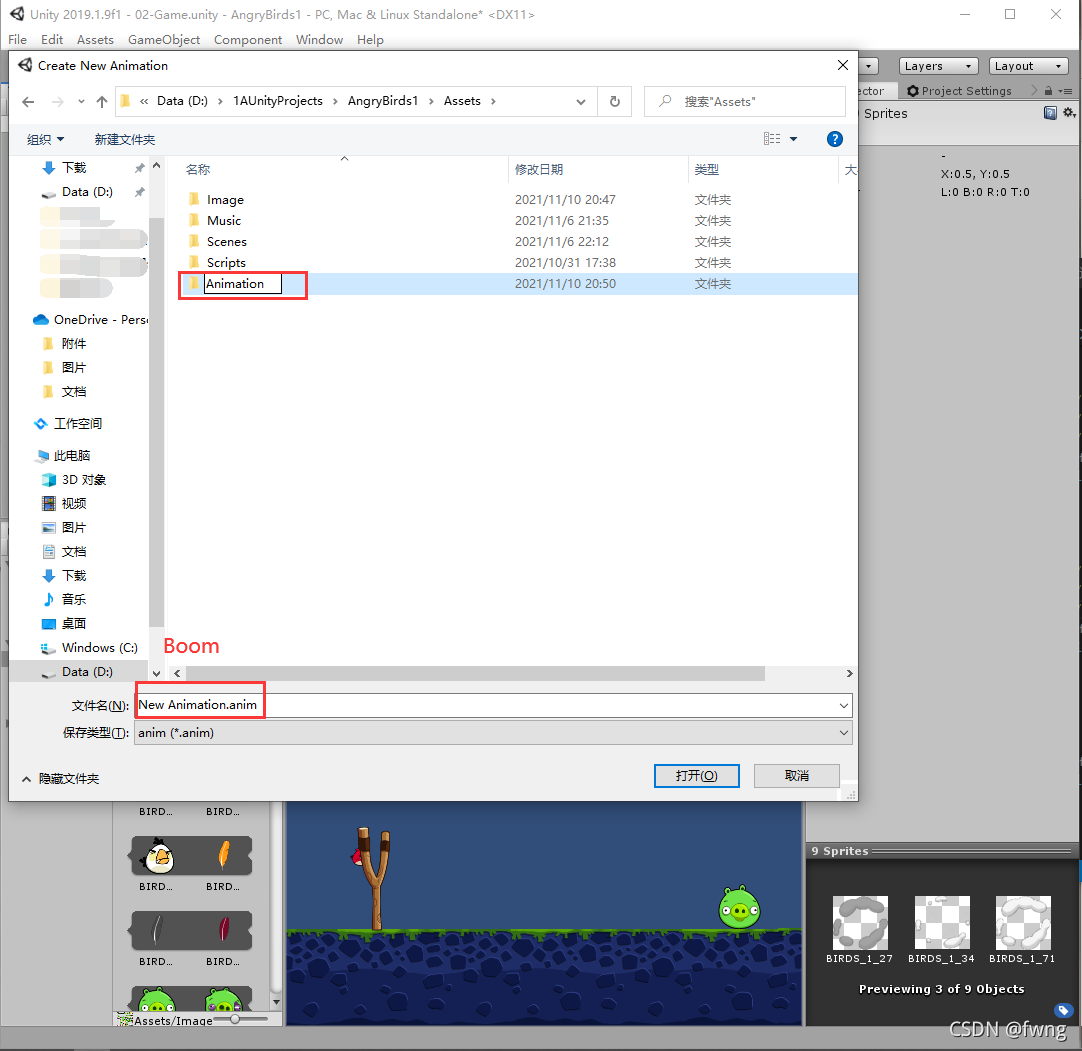Click the Back arrow in the save dialog
1082x1051 pixels.
[x=28, y=101]
